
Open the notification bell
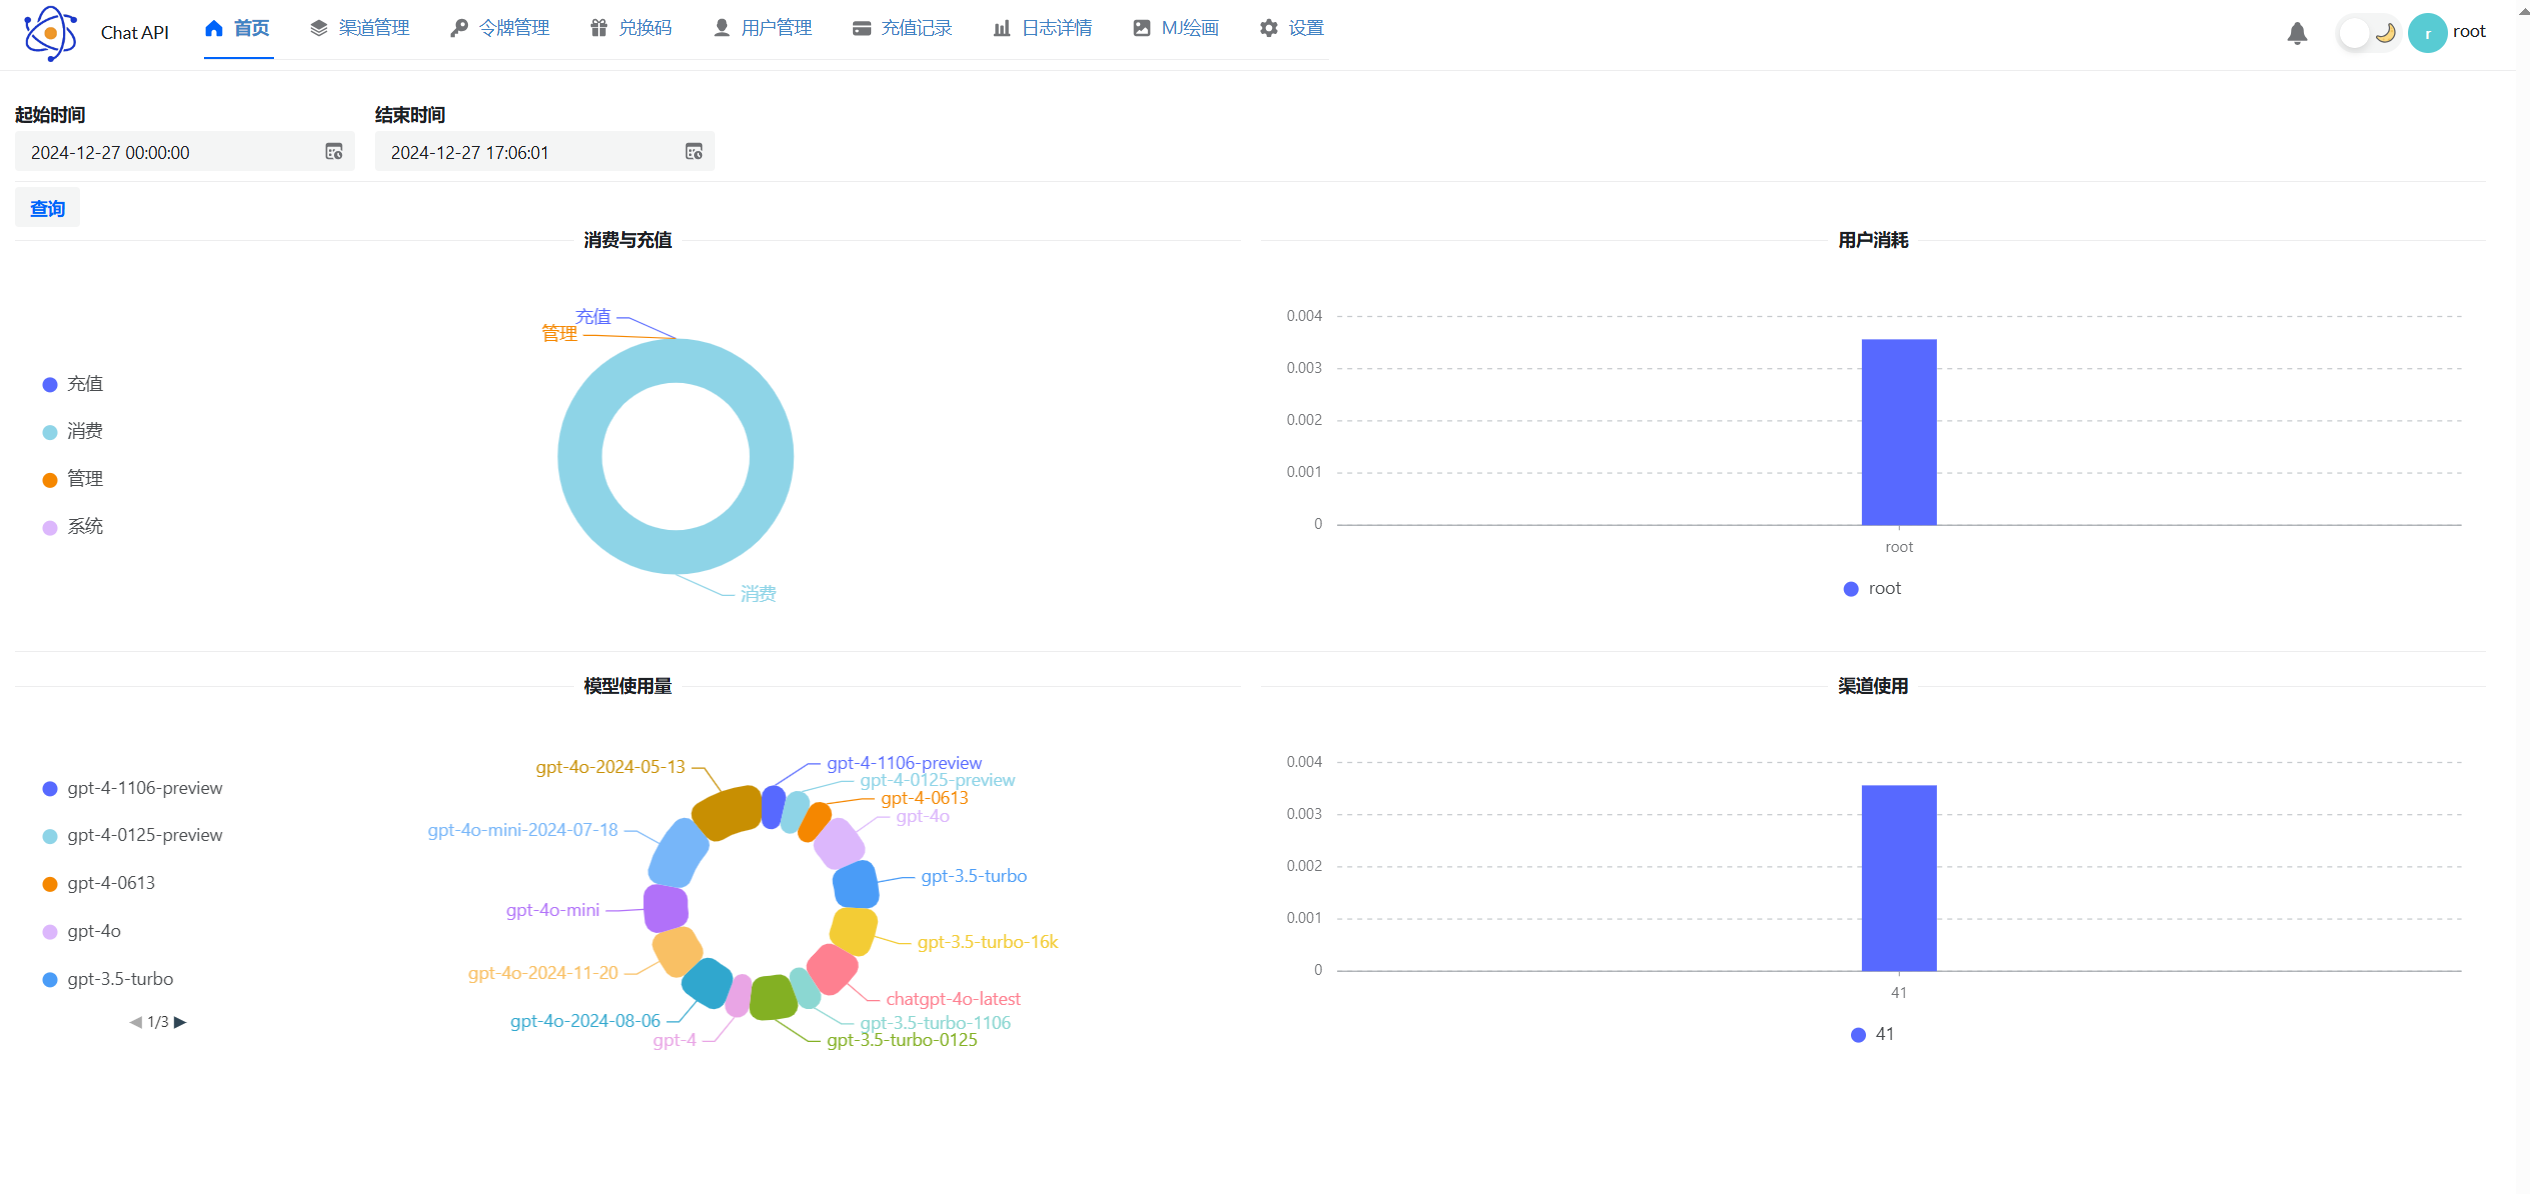(x=2297, y=33)
